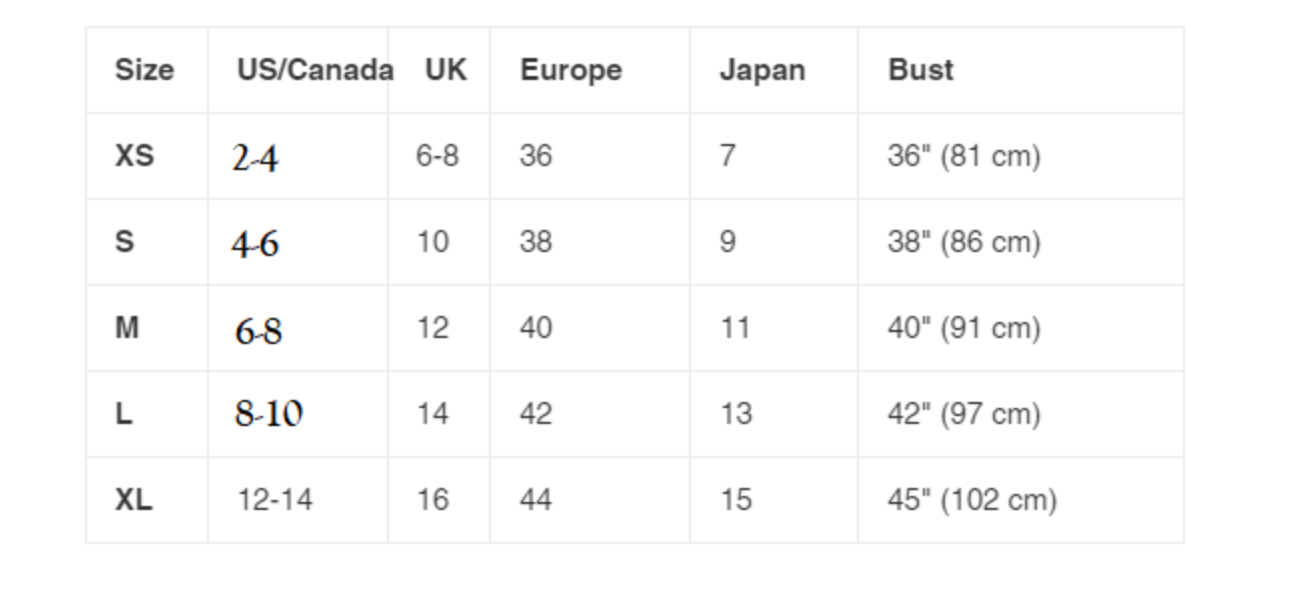The height and width of the screenshot is (594, 1296).
Task: Click the UK 6-8 cell
Action: pyautogui.click(x=437, y=156)
